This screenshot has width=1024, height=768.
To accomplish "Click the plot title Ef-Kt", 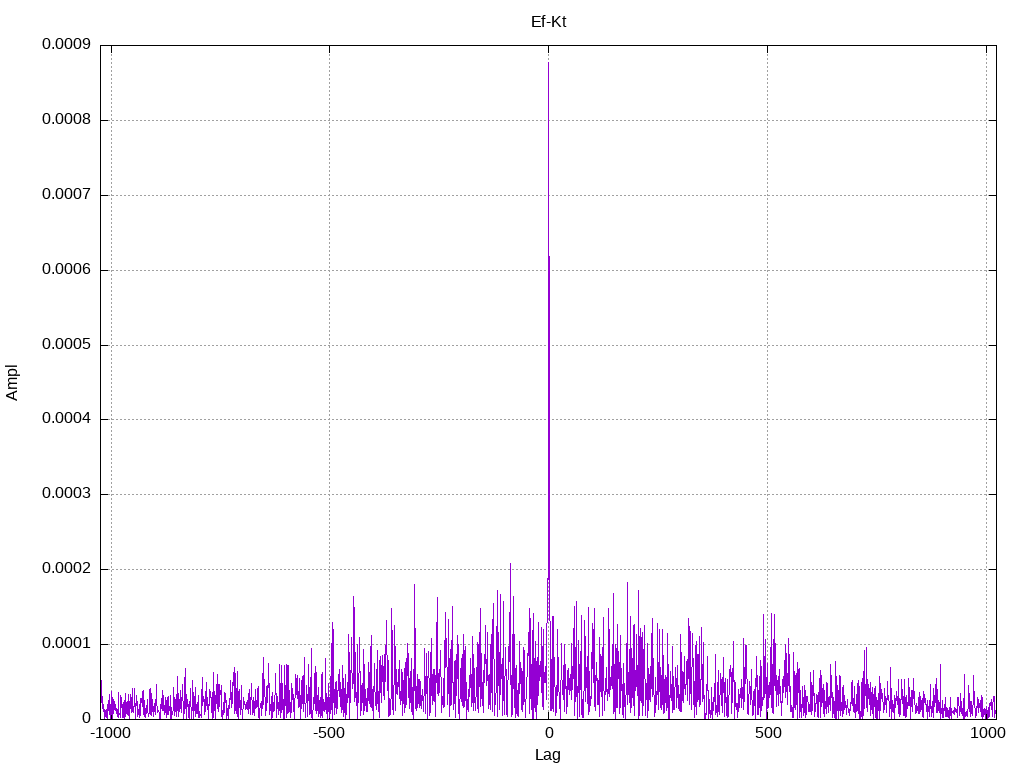I will pos(548,22).
